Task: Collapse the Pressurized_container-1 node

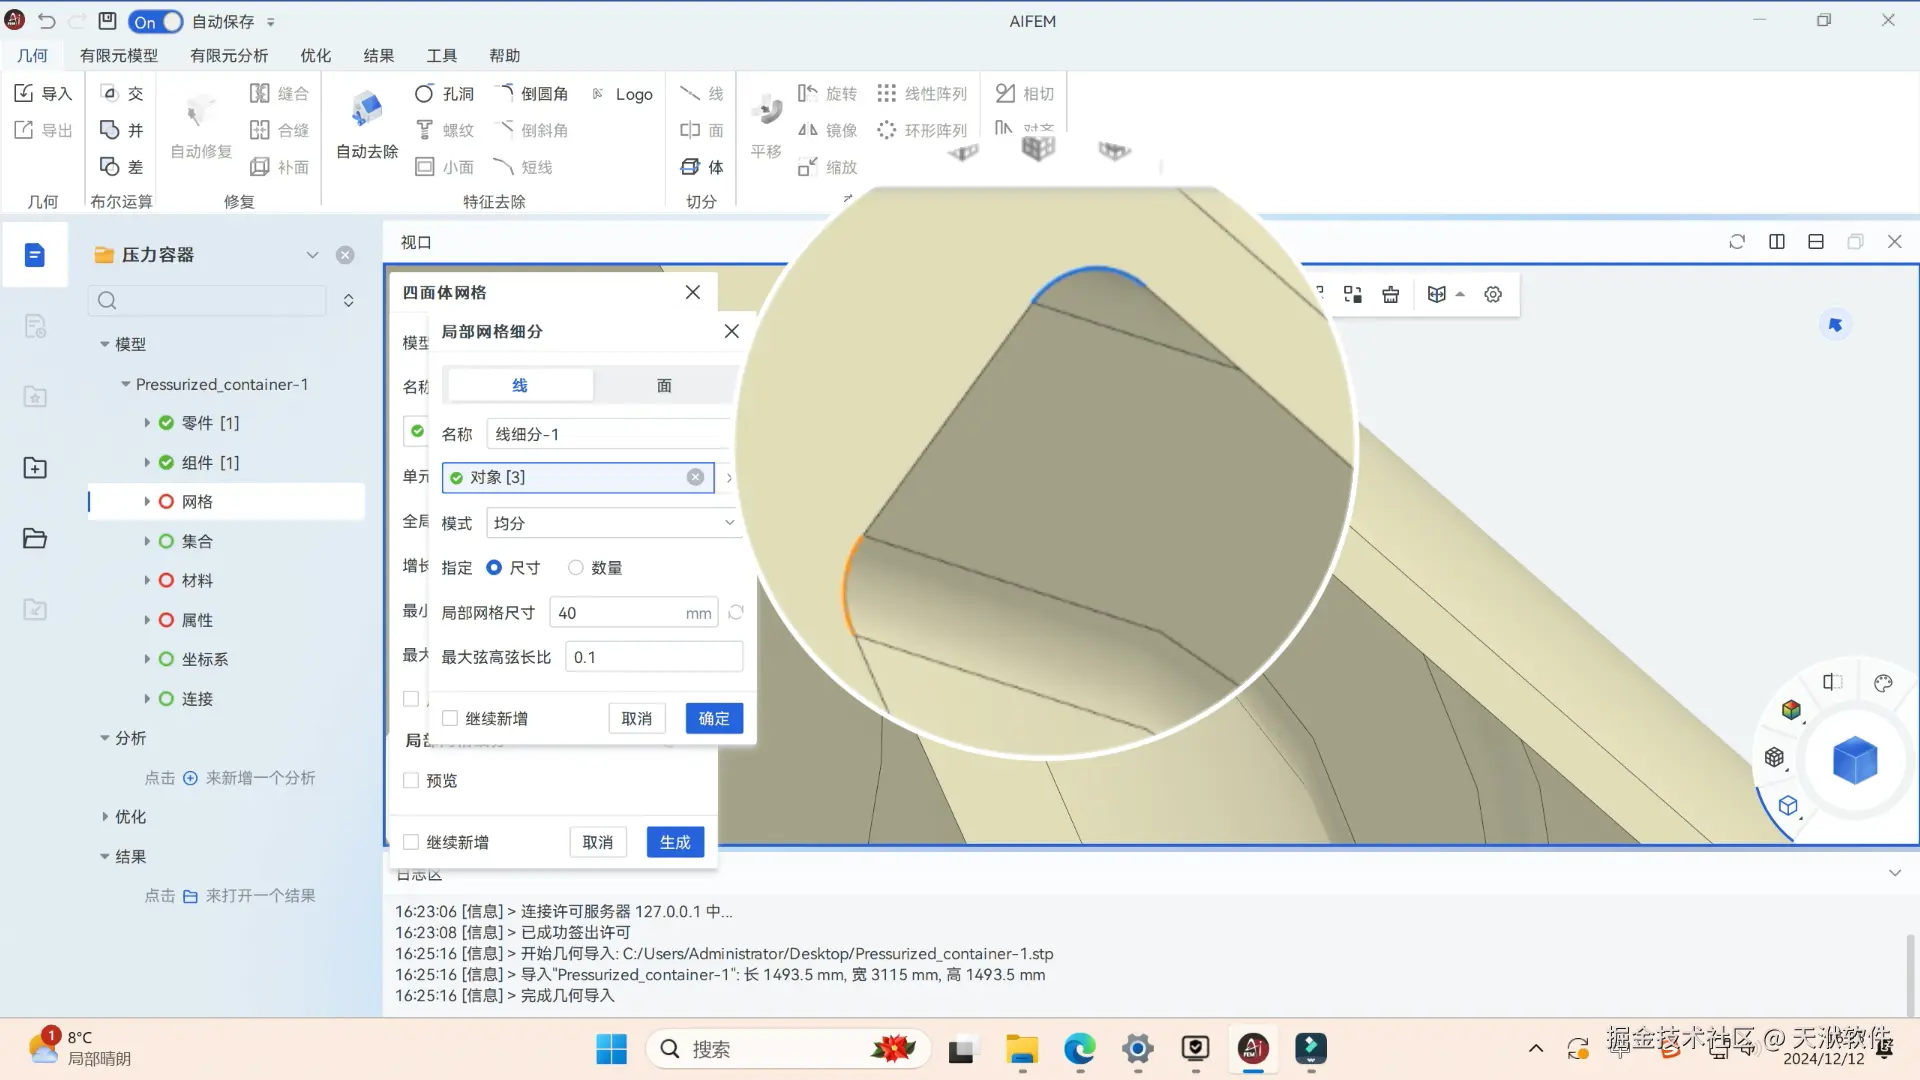Action: (x=126, y=384)
